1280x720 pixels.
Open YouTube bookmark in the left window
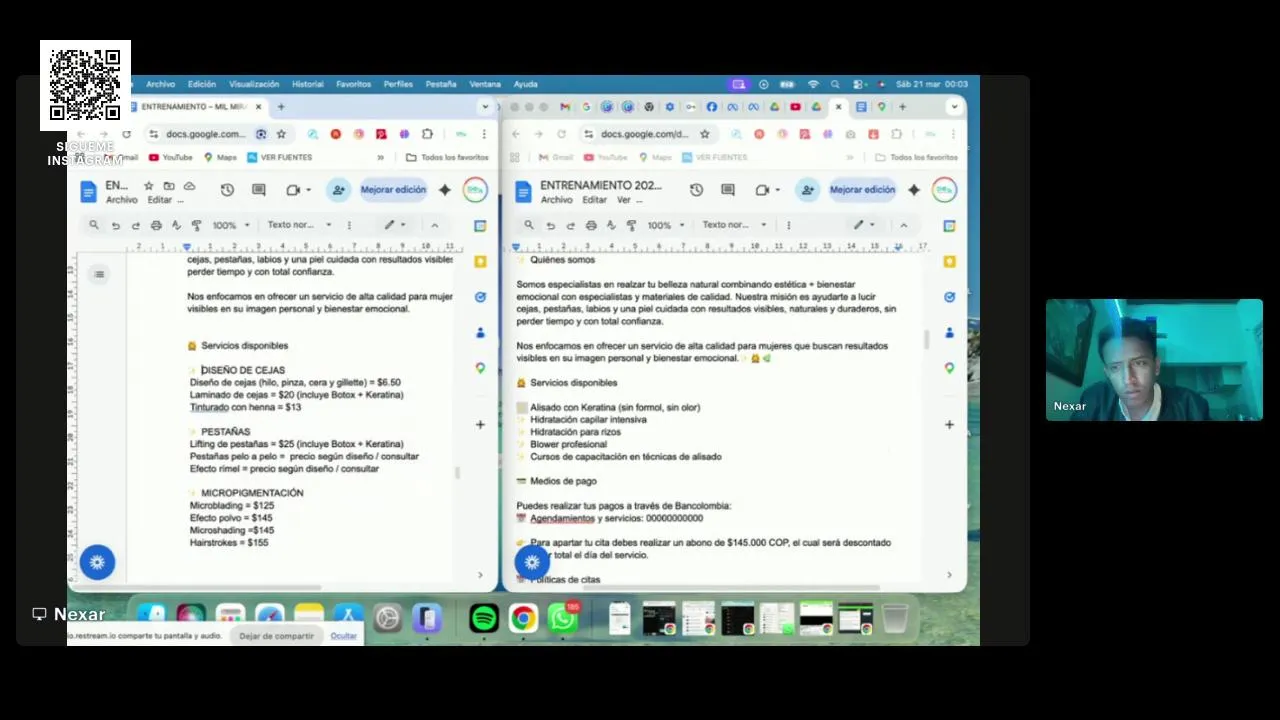click(170, 157)
